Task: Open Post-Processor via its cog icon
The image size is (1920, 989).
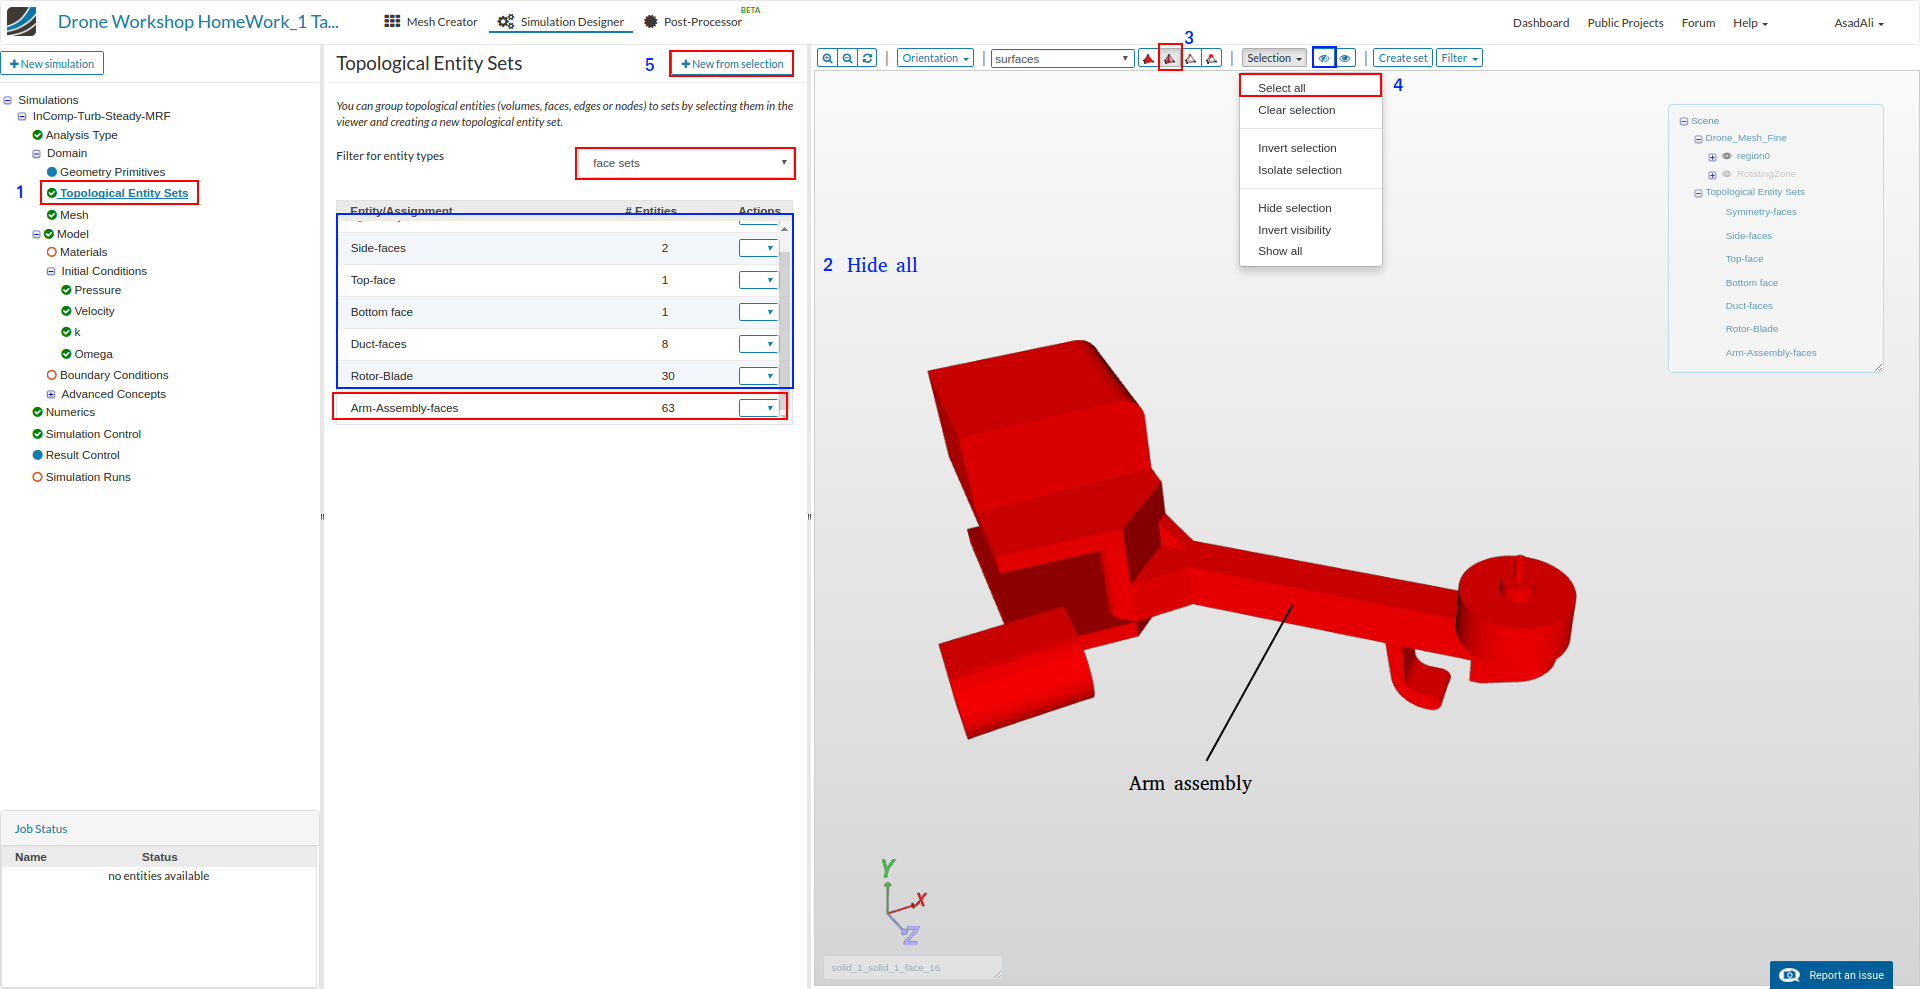Action: (651, 21)
